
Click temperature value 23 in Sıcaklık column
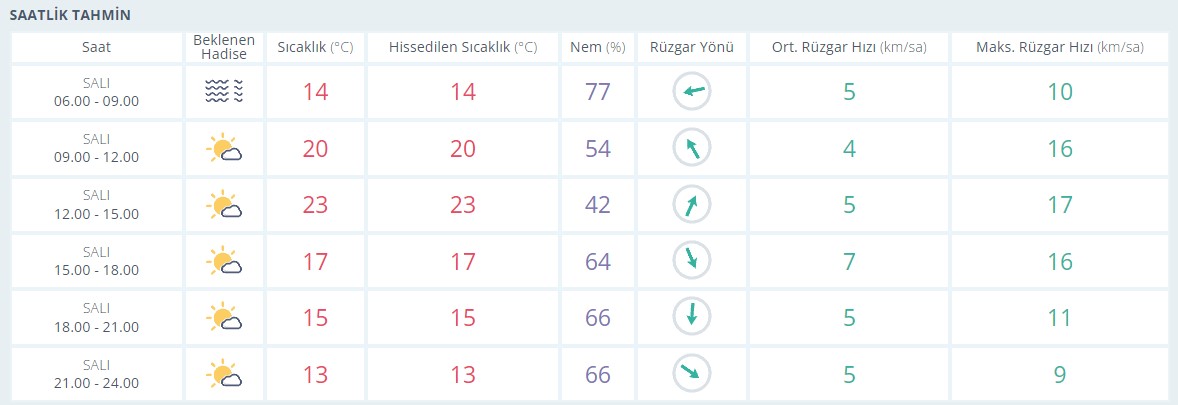click(316, 204)
